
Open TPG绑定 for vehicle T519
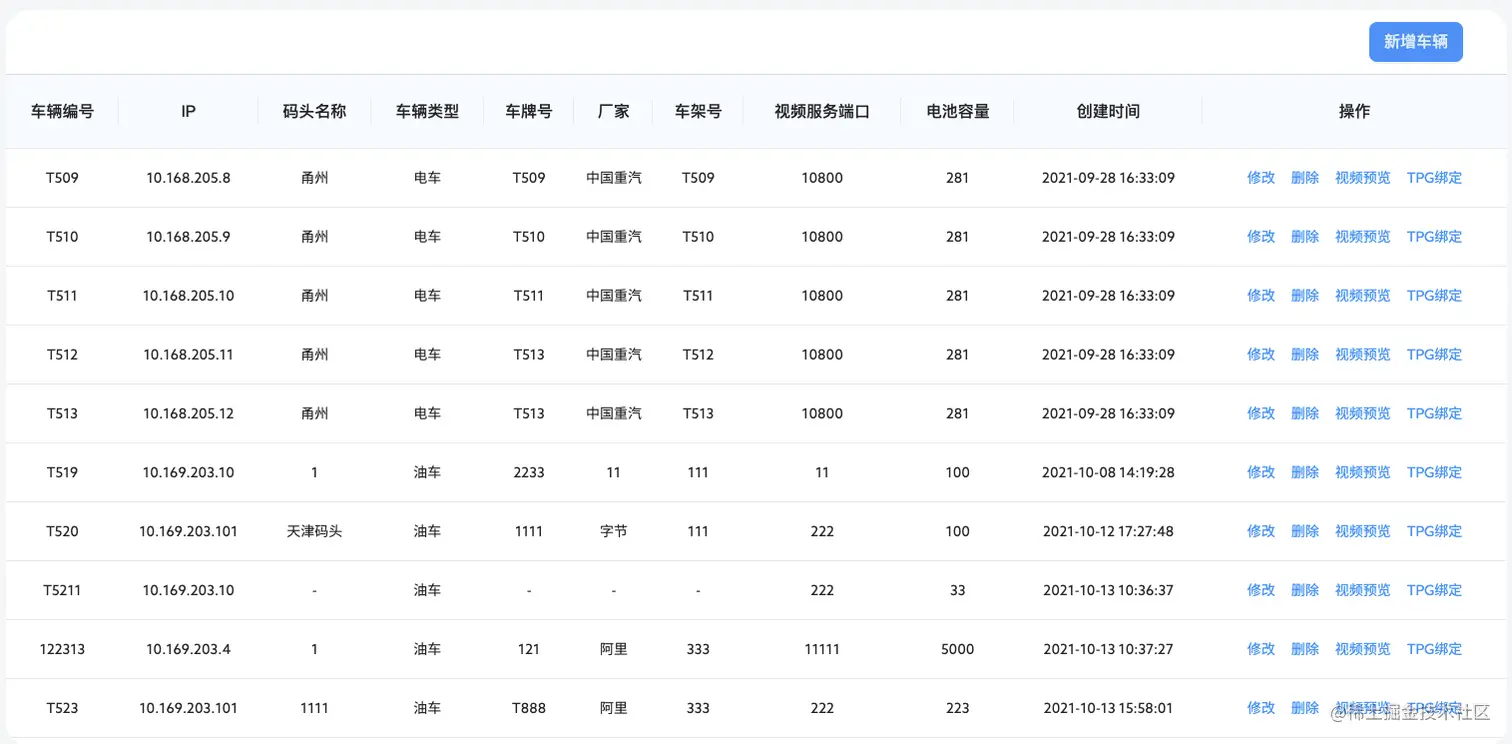[1434, 473]
